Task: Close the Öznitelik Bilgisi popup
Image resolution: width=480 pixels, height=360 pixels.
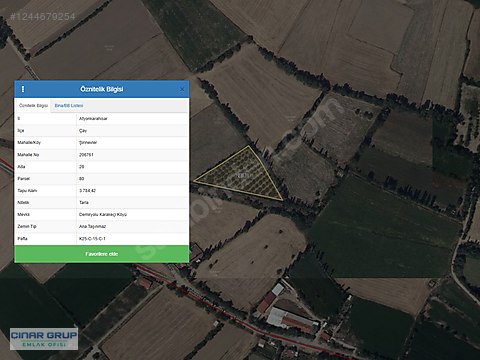Action: tap(182, 89)
